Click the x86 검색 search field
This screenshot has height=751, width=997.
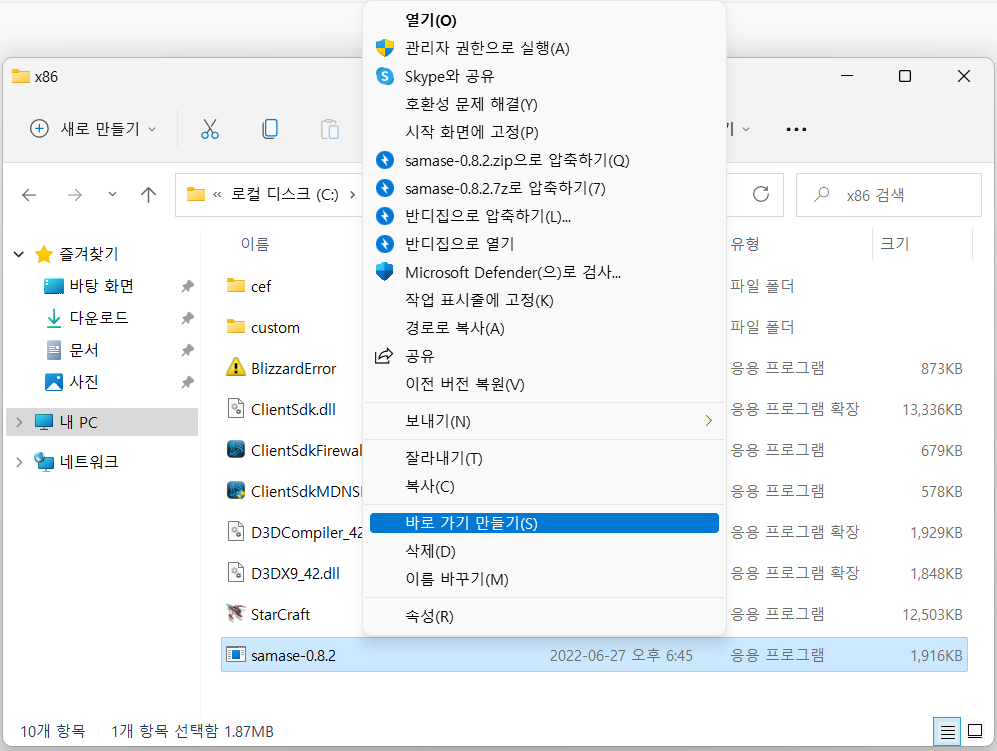point(888,195)
